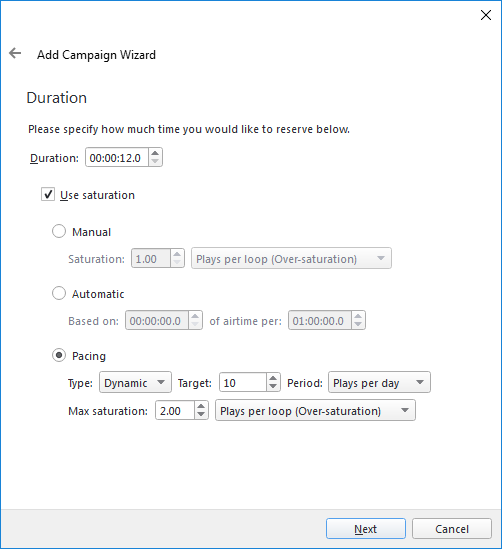Image resolution: width=502 pixels, height=549 pixels.
Task: Expand the Max saturation unit dropdown
Action: [315, 410]
